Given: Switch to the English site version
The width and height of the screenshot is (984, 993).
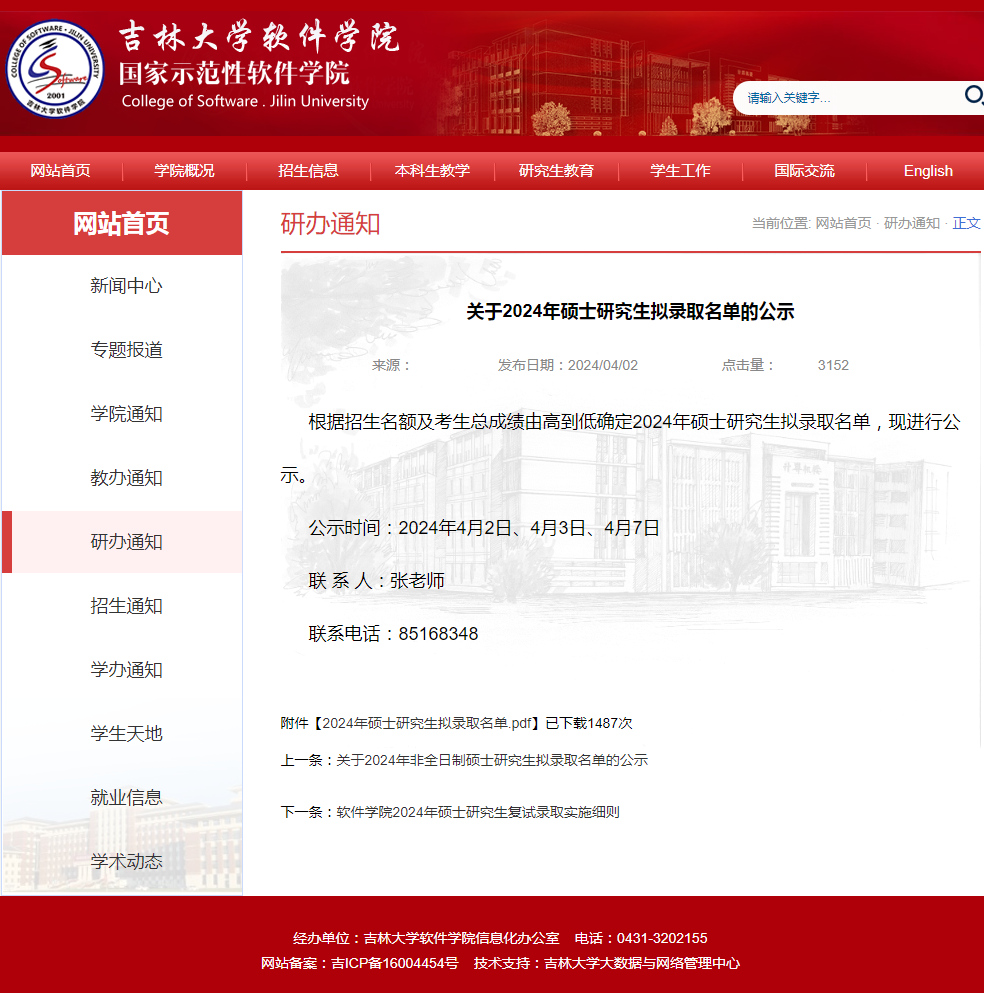Looking at the screenshot, I should 927,171.
